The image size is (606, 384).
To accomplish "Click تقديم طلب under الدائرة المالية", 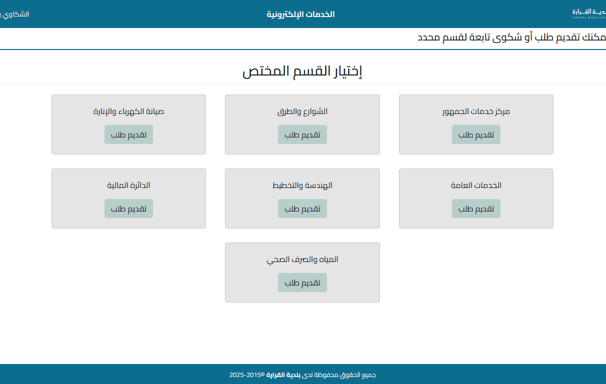I will [129, 209].
